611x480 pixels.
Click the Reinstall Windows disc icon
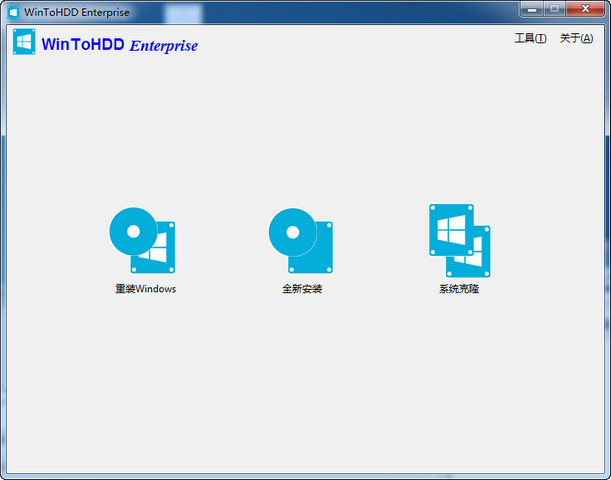pyautogui.click(x=142, y=240)
